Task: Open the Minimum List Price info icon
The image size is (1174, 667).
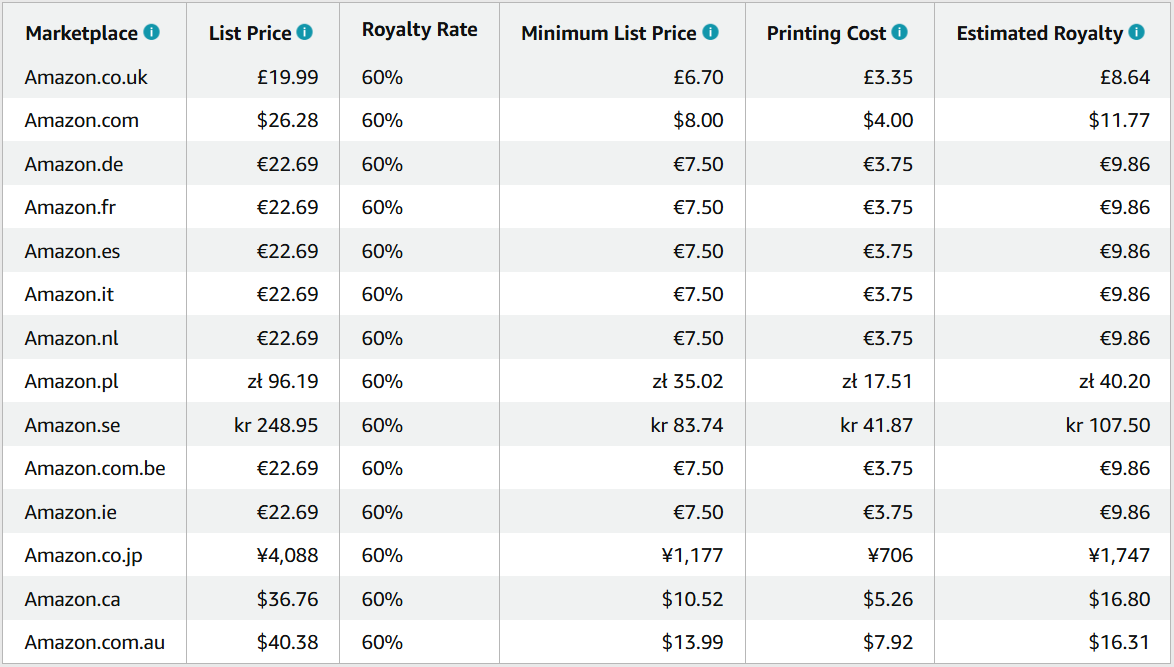Action: (710, 32)
